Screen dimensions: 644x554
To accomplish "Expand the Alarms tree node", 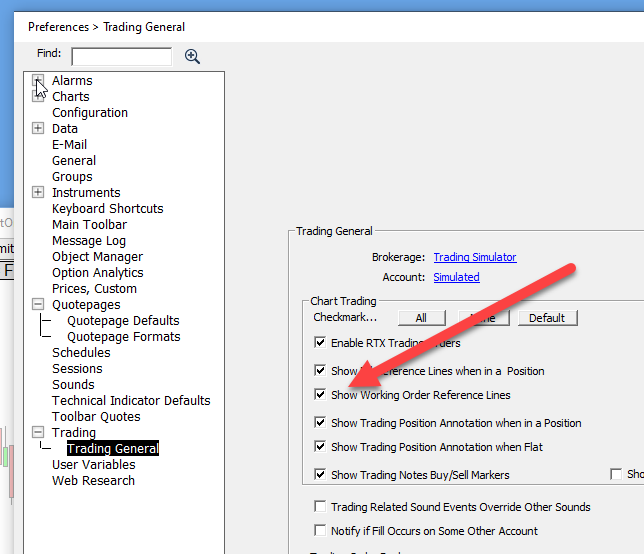I will point(38,80).
